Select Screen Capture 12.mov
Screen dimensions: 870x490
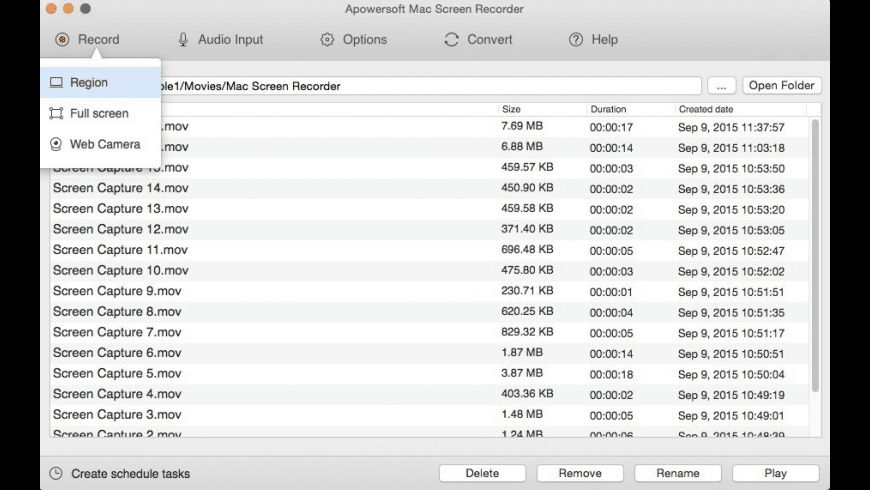click(120, 229)
